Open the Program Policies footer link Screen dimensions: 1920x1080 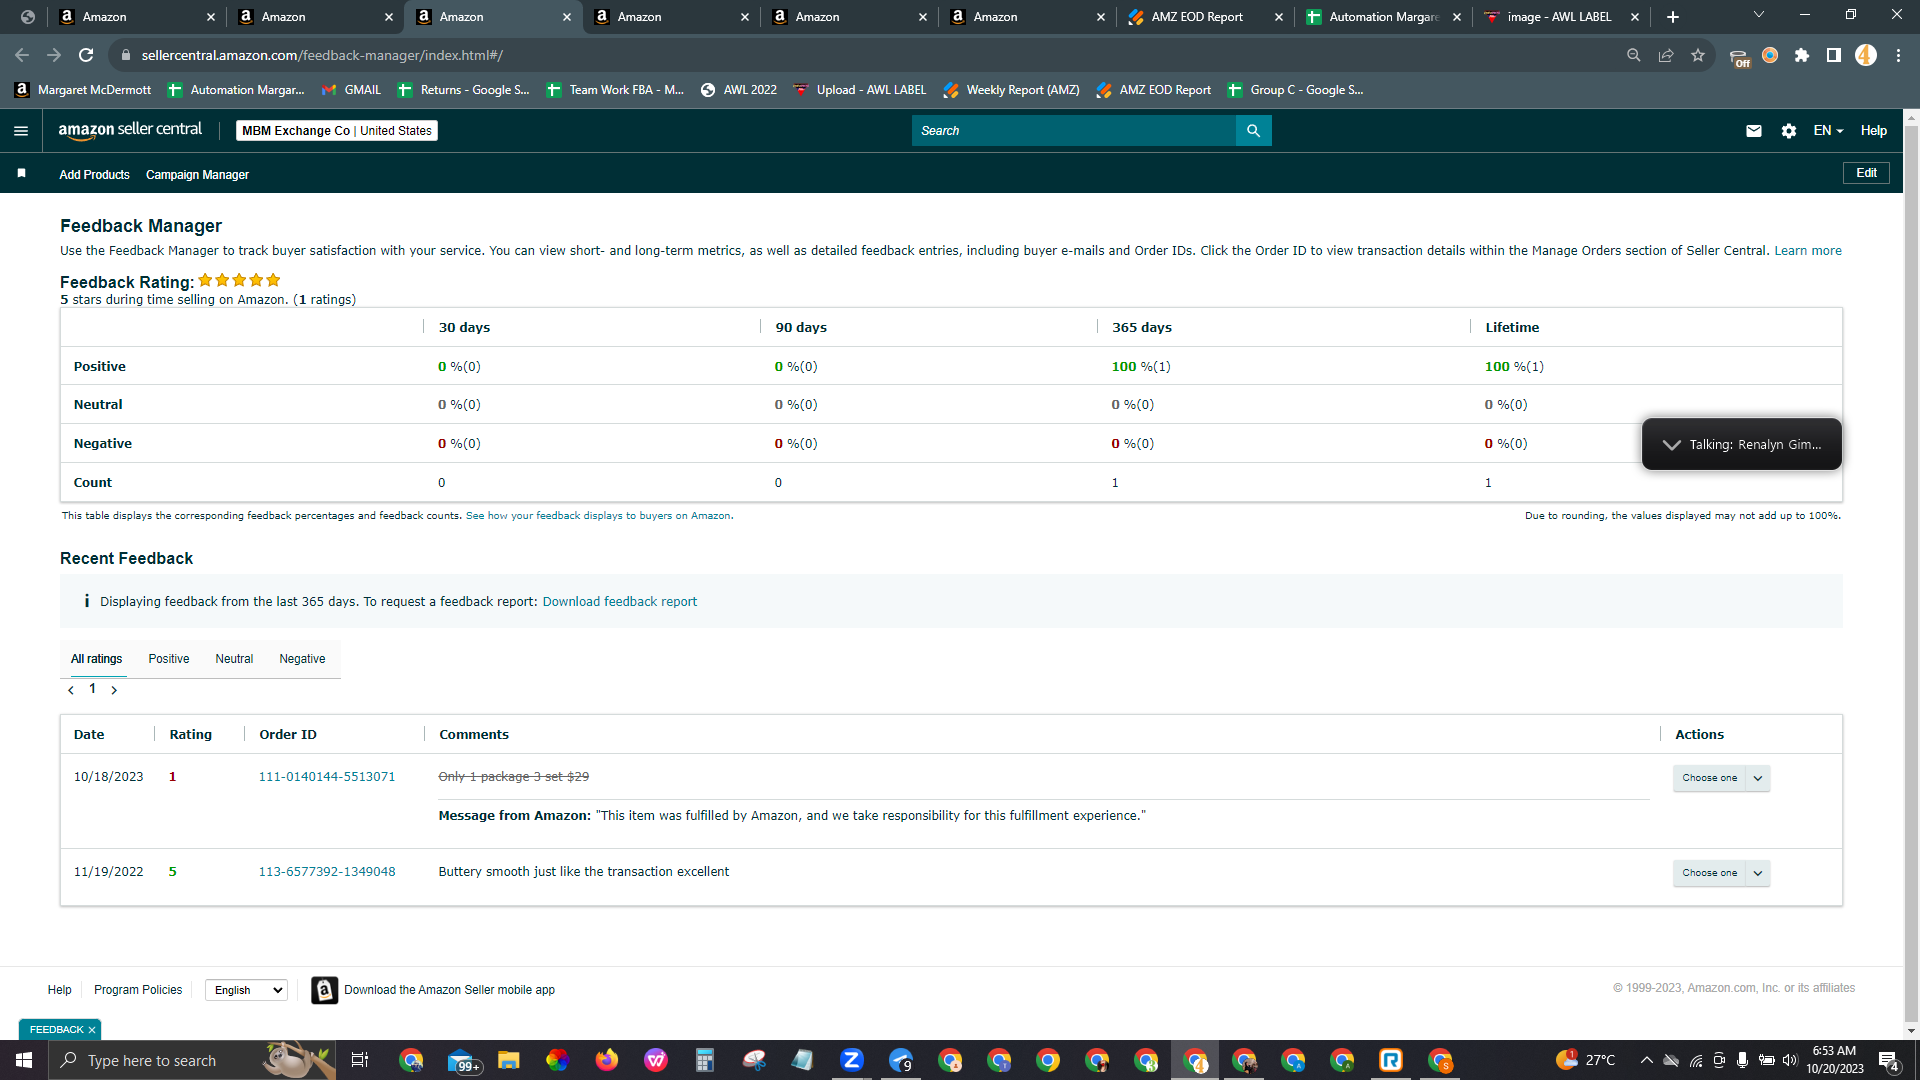click(x=138, y=990)
